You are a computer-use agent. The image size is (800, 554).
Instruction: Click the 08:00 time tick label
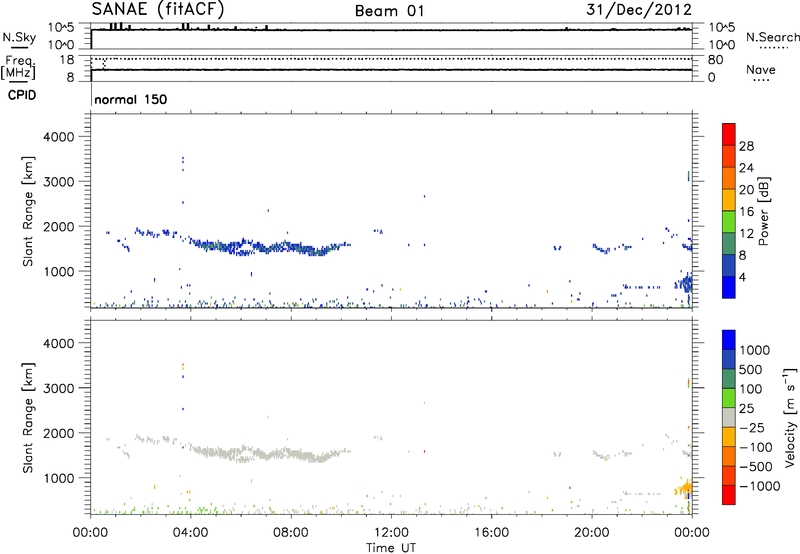[x=291, y=533]
